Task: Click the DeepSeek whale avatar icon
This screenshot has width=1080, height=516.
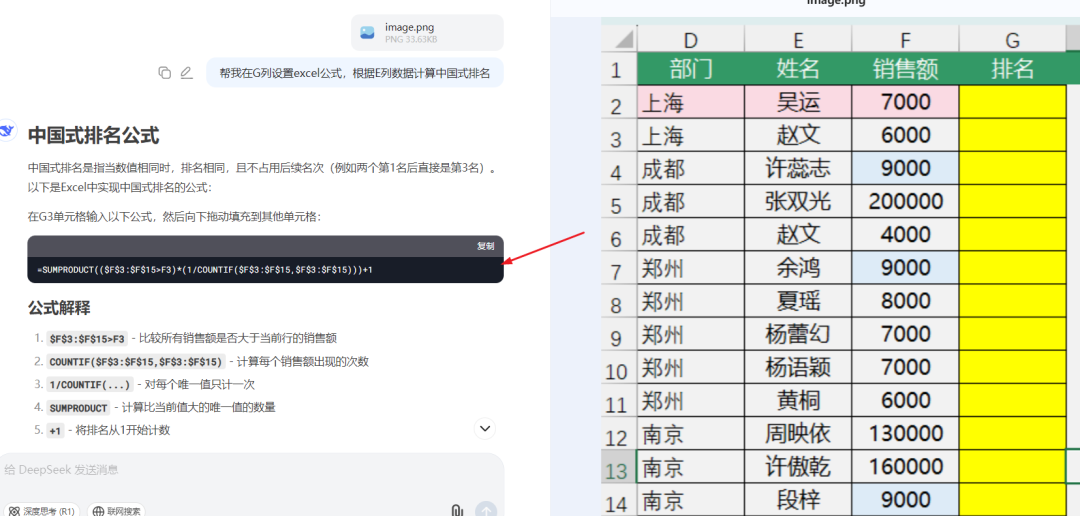Action: (x=8, y=129)
